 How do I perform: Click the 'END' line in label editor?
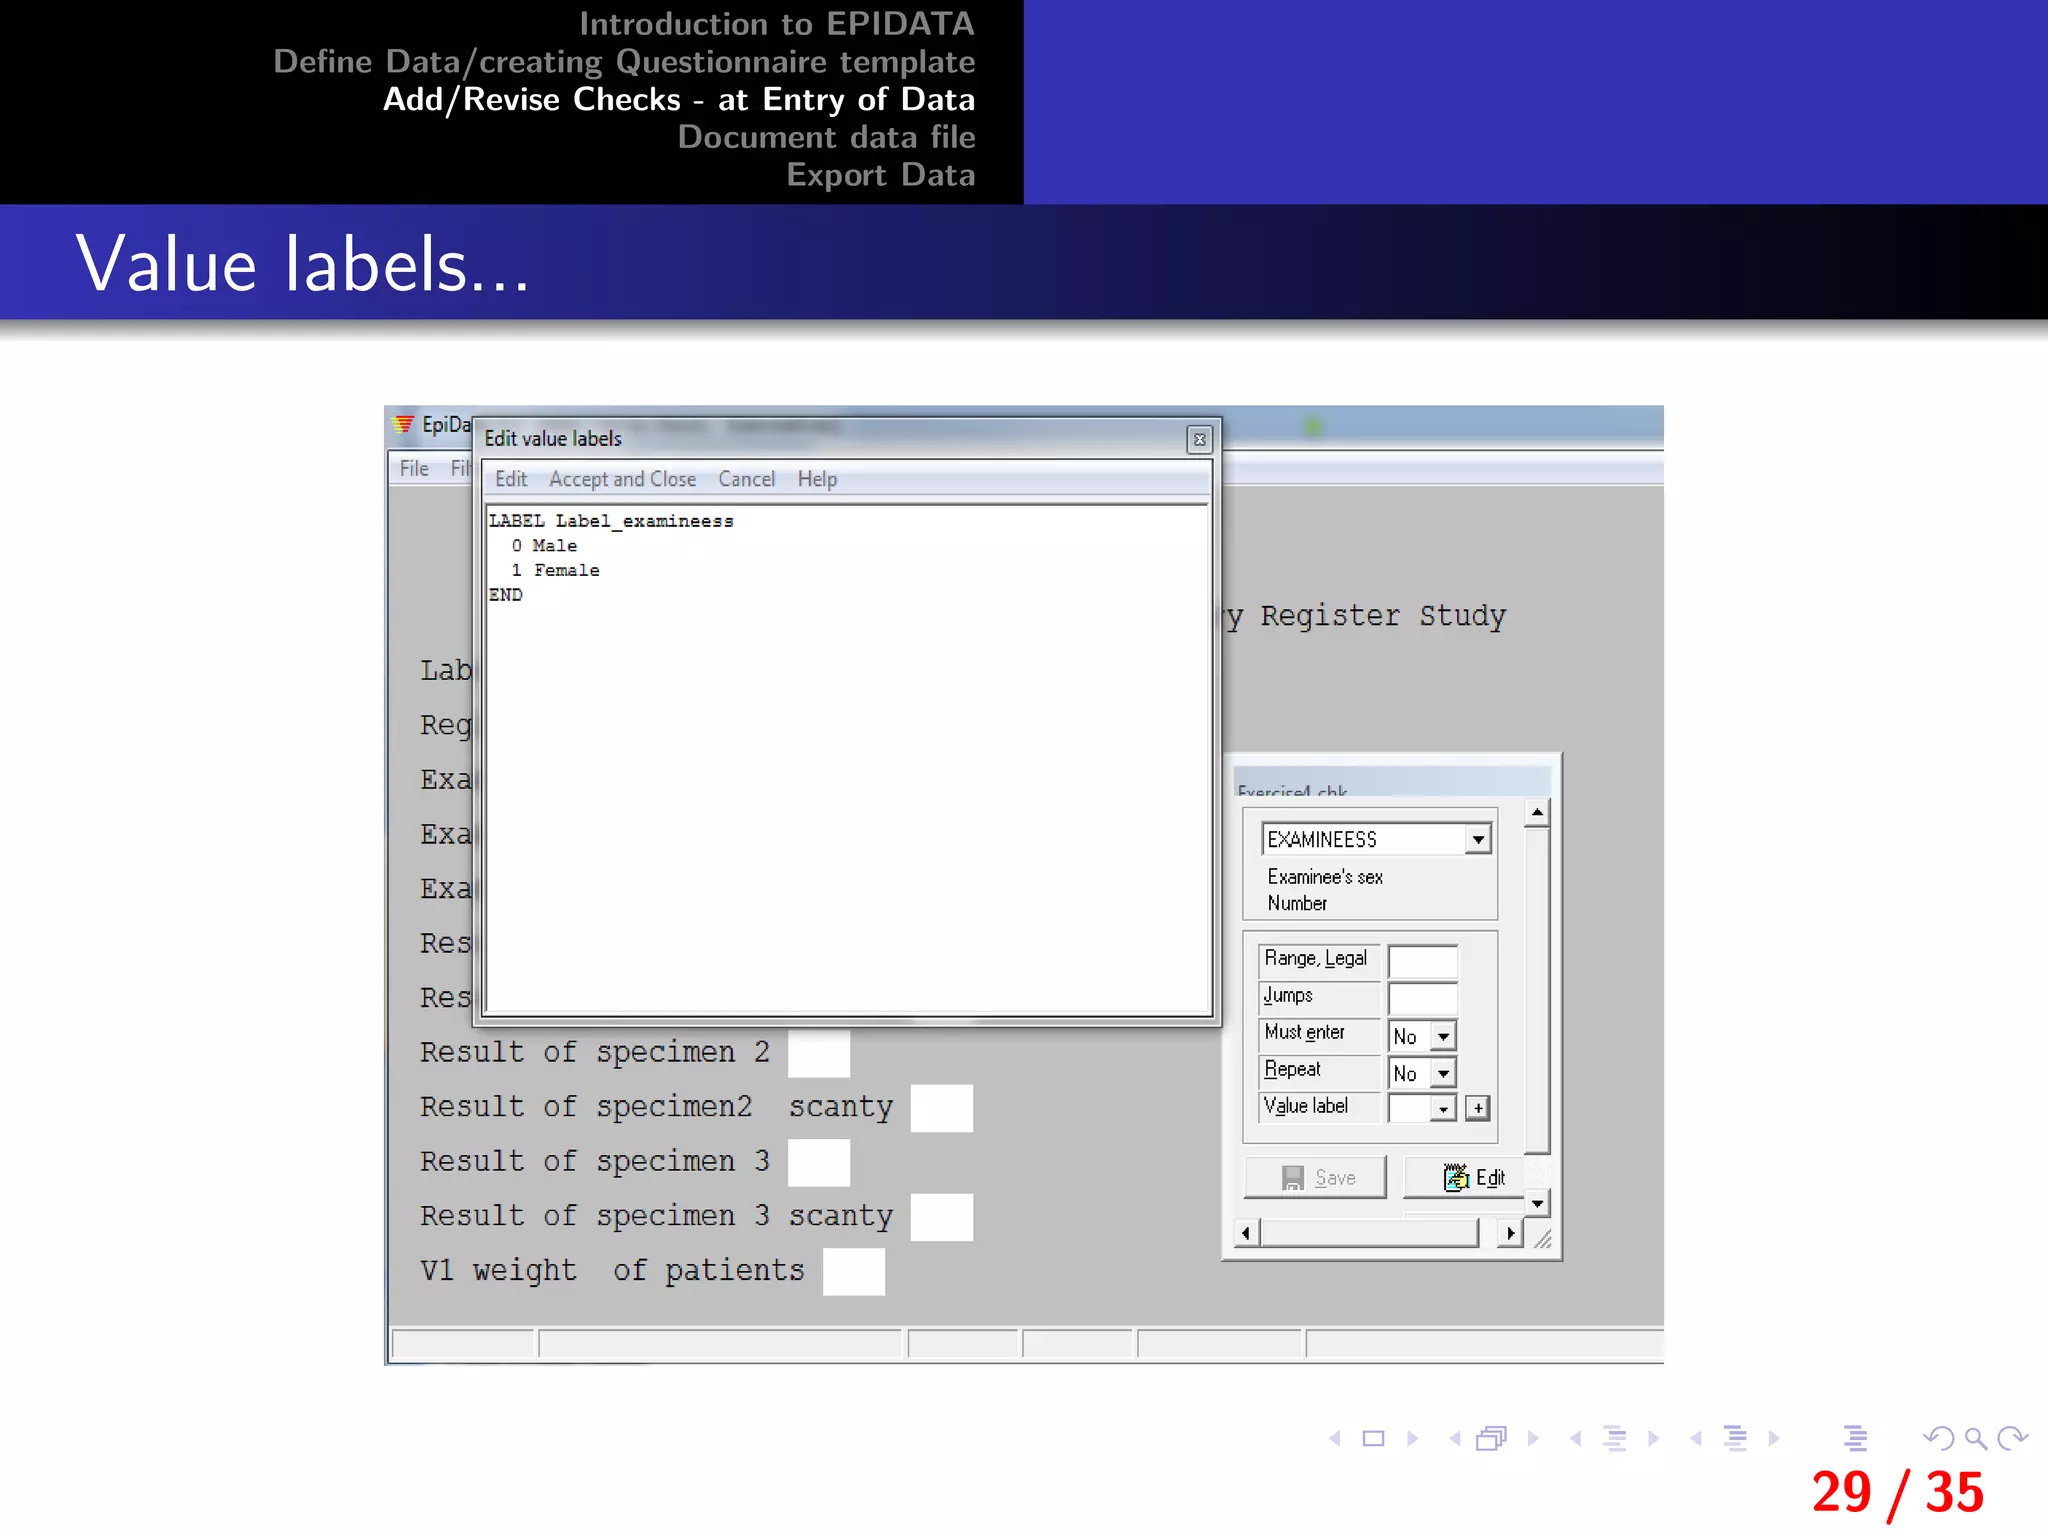[x=505, y=595]
